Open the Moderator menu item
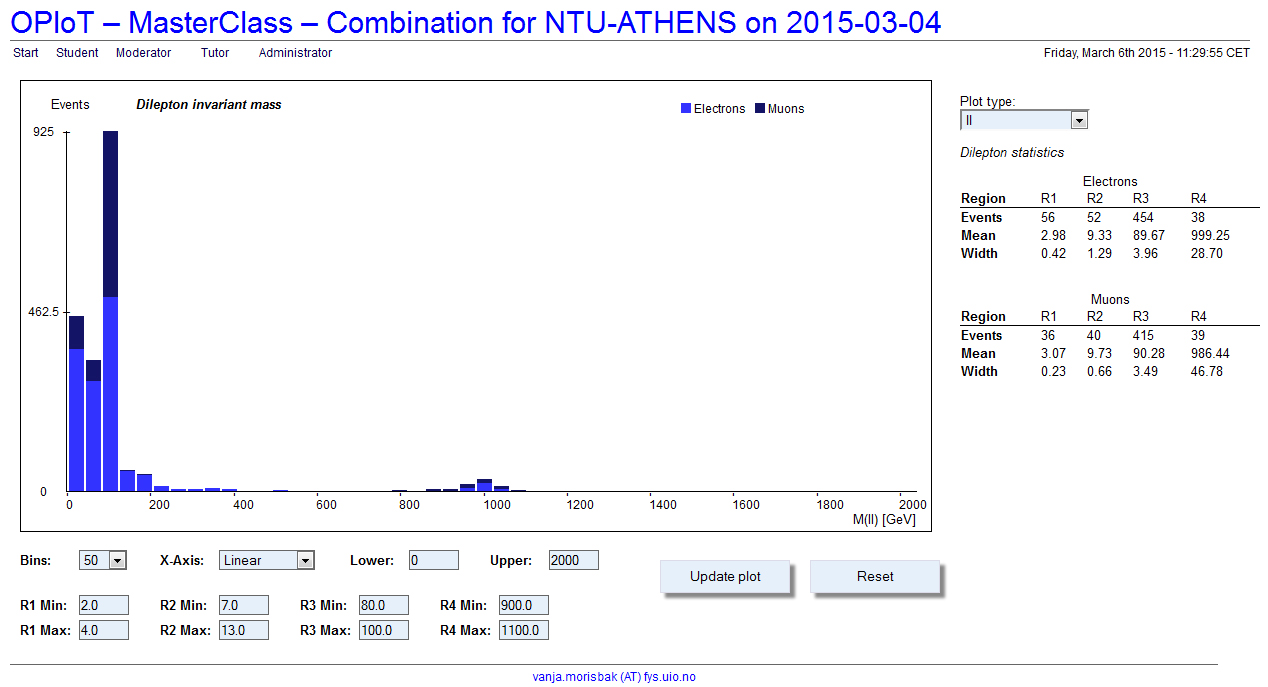Viewport: 1268px width, 687px height. (144, 53)
